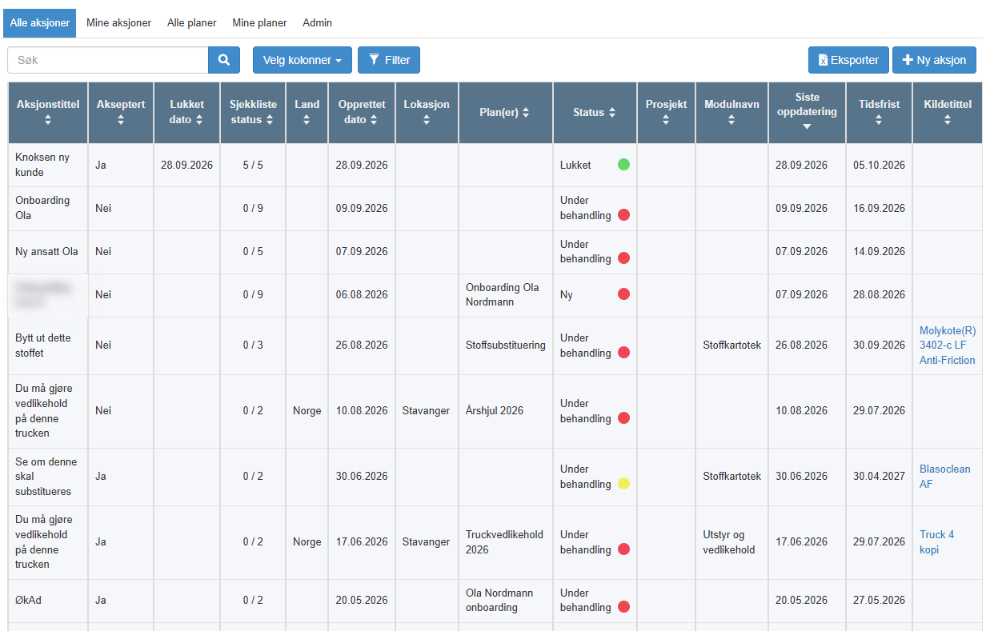This screenshot has height=631, width=986.
Task: Open the Filter button
Action: (389, 60)
